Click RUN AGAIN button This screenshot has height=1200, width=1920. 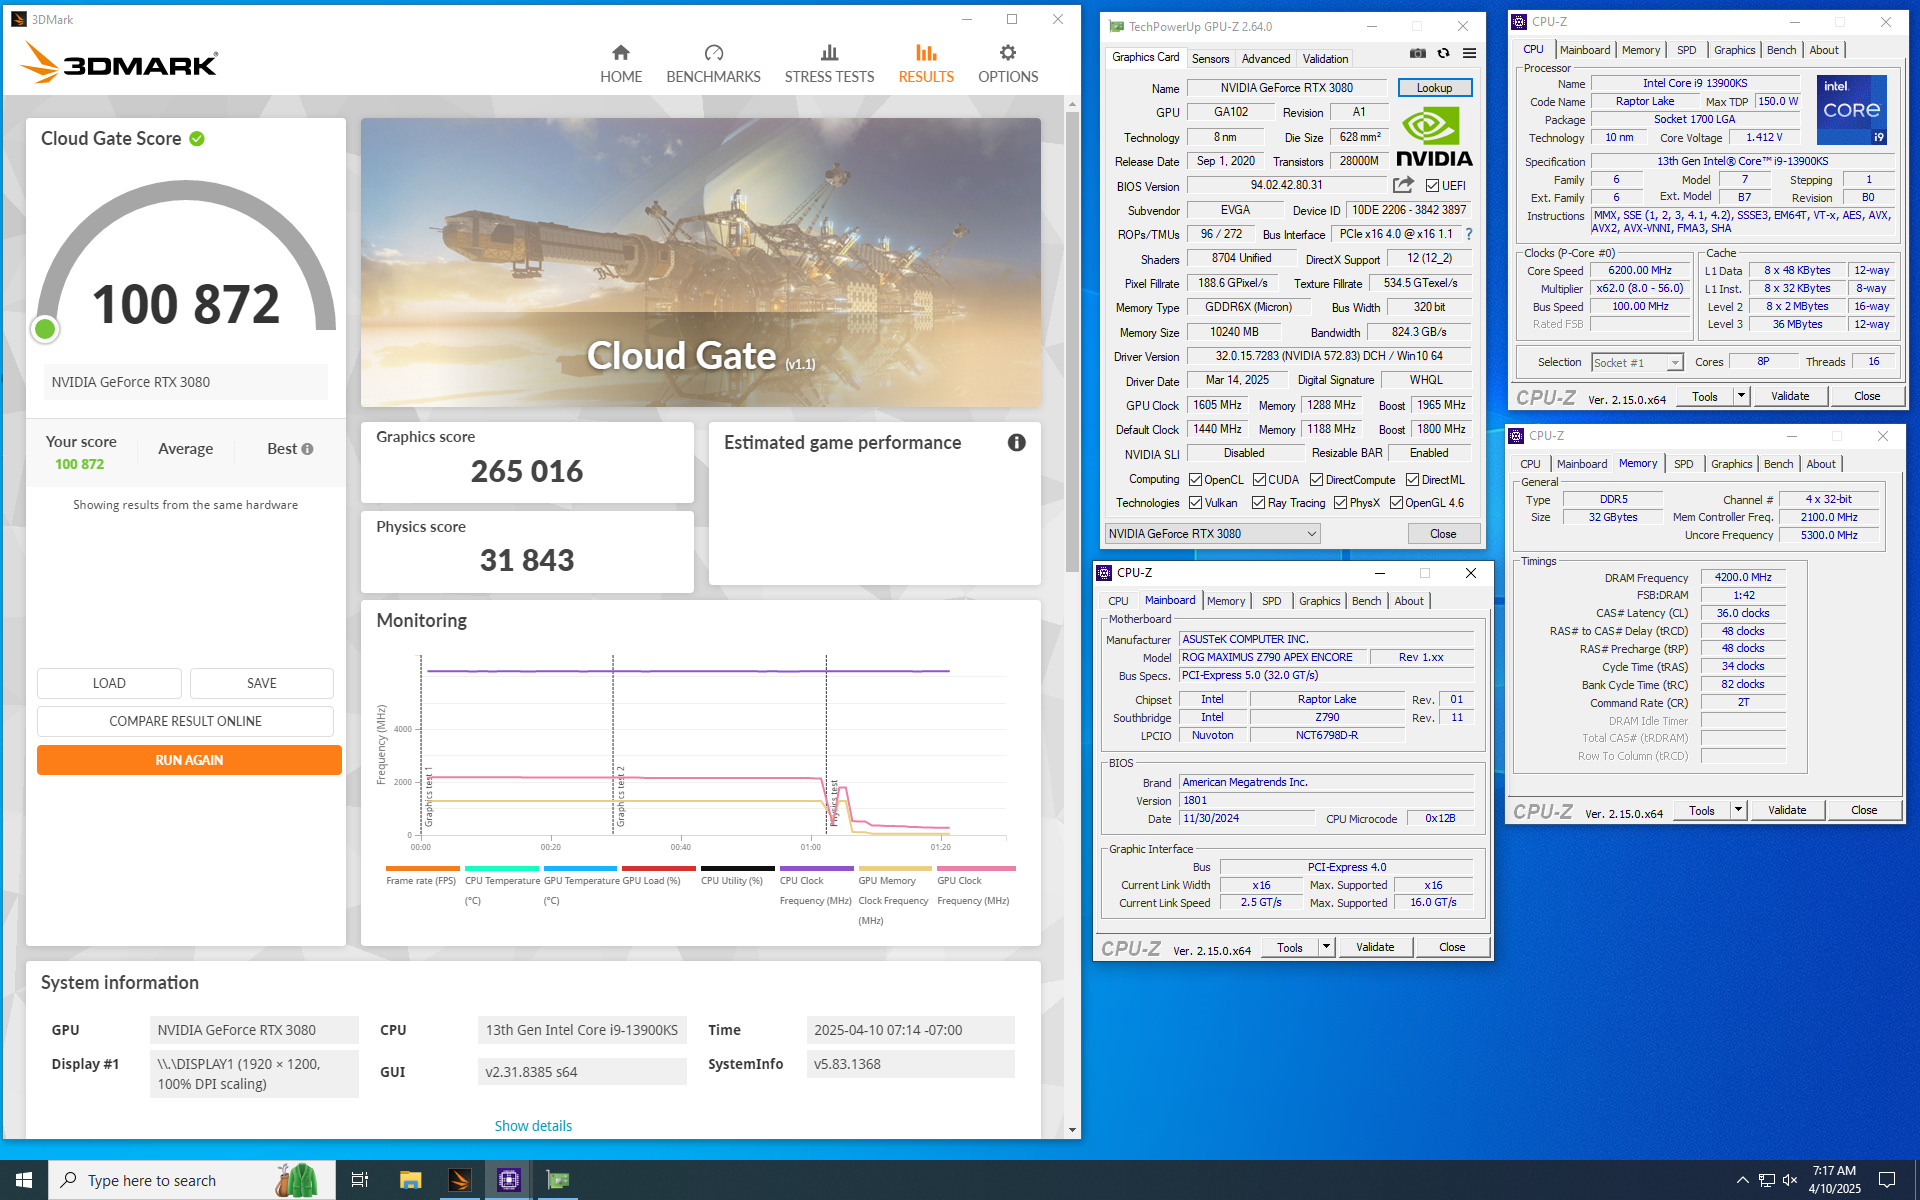click(x=189, y=760)
